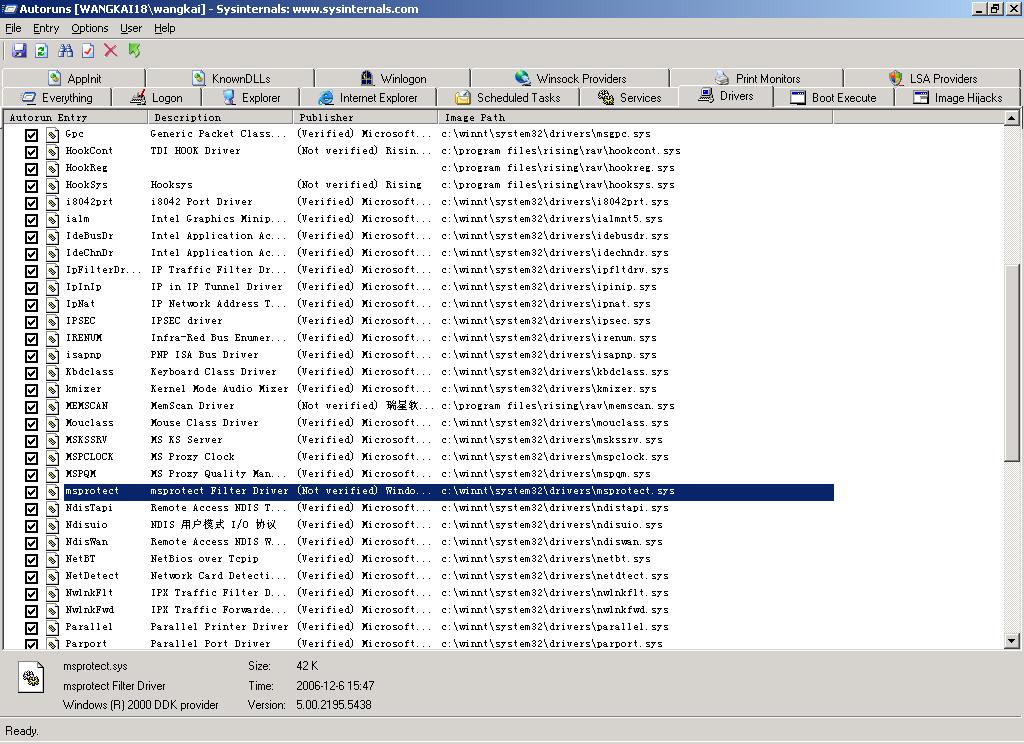Click the Autoruns title bar app icon
This screenshot has height=744, width=1024.
[x=9, y=8]
